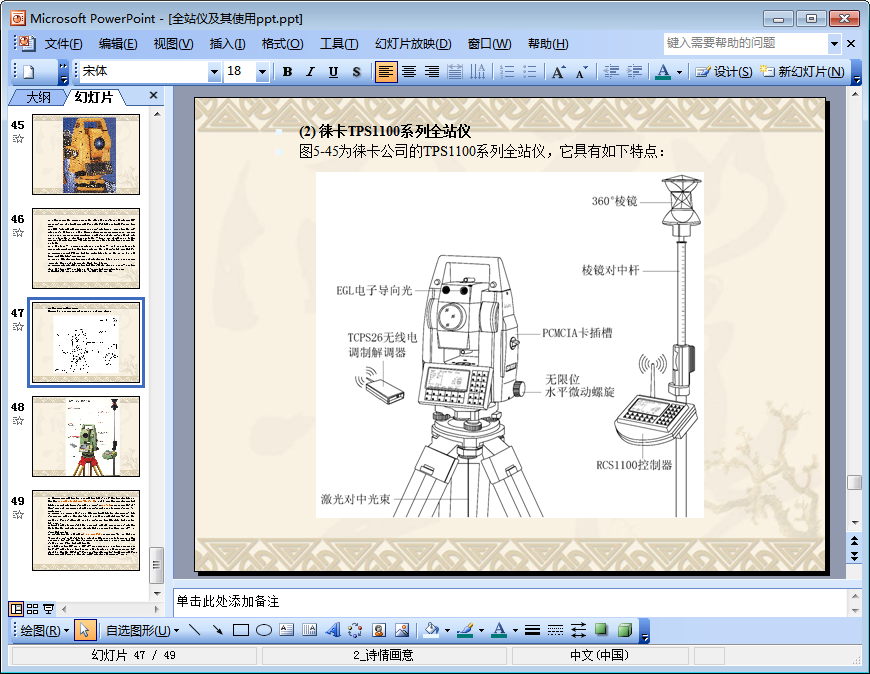Toggle text Shadow formatting
The width and height of the screenshot is (870, 674).
click(356, 72)
